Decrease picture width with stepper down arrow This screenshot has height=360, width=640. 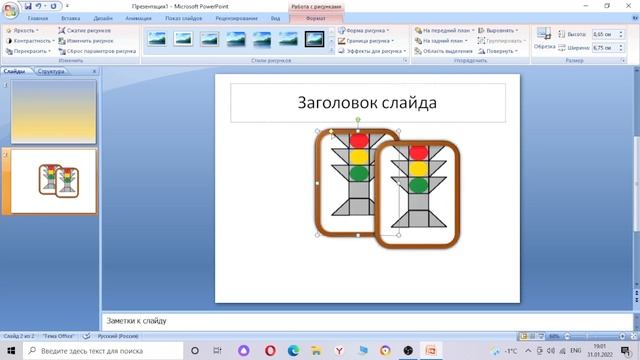[x=621, y=50]
